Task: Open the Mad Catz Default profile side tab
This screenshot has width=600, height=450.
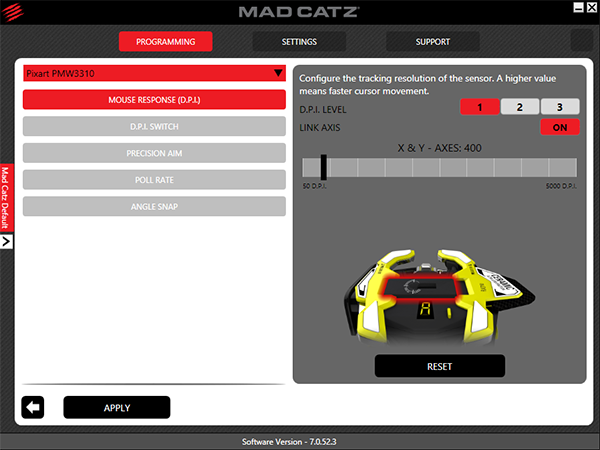Action: pos(6,198)
